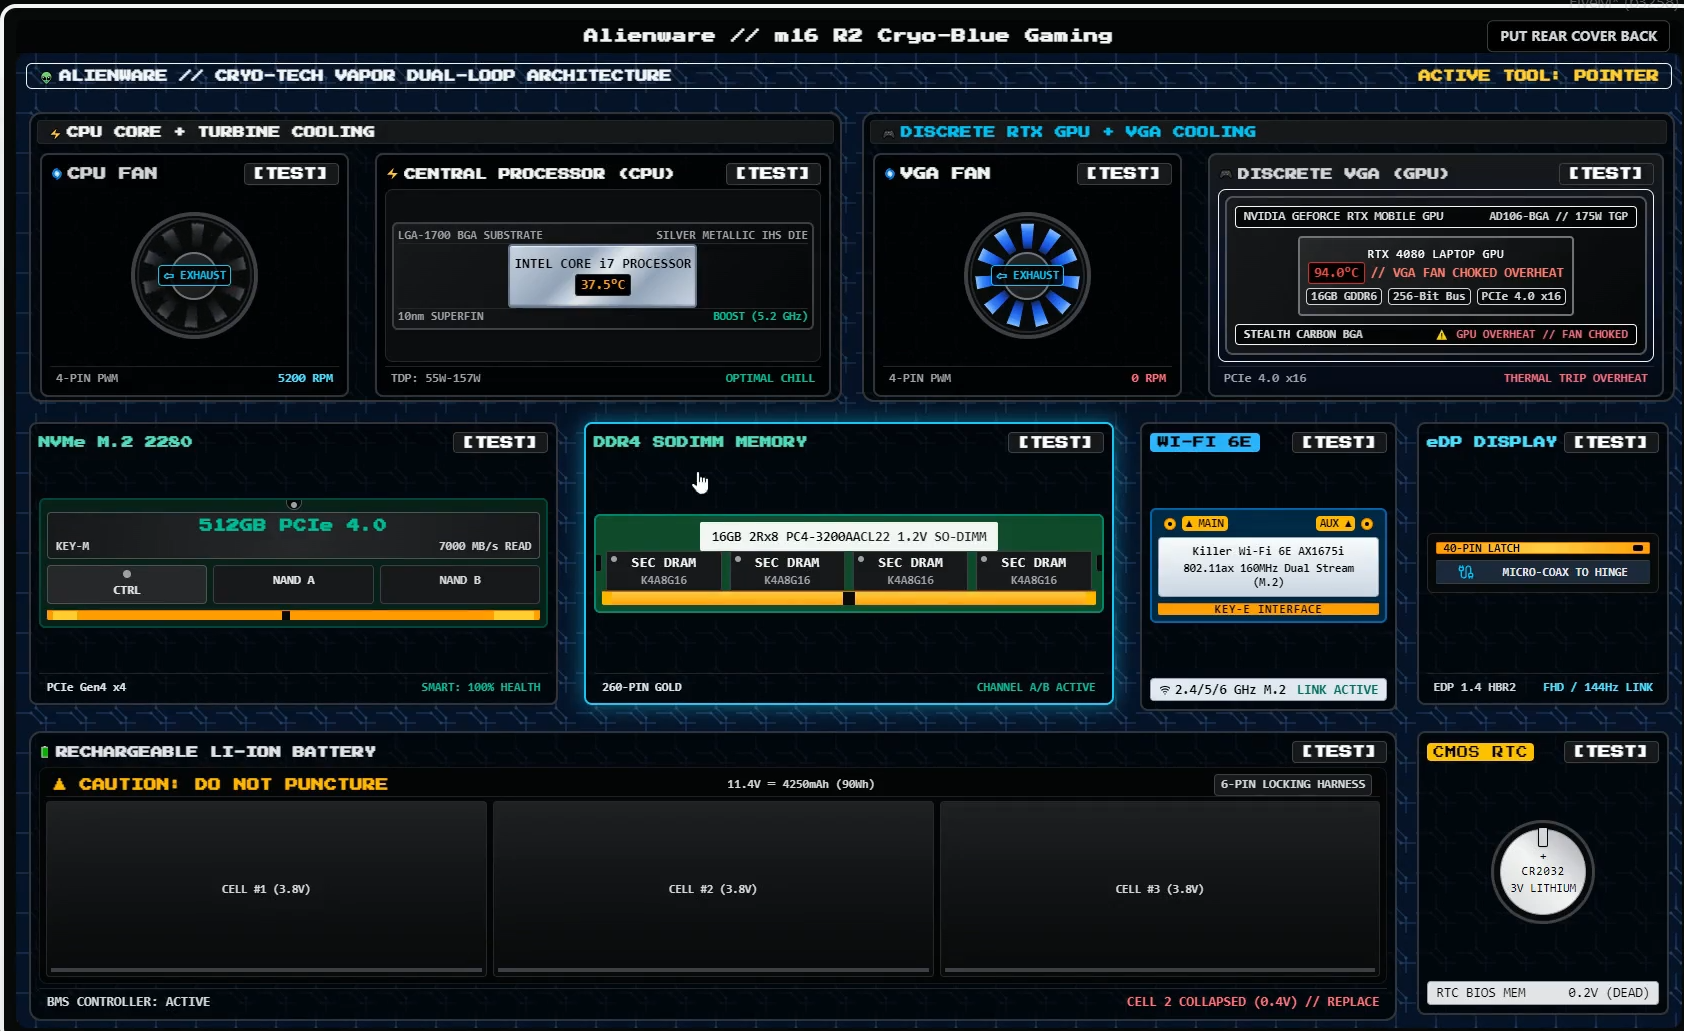
Task: Select battery CELL #1 (3.8V)
Action: [266, 889]
